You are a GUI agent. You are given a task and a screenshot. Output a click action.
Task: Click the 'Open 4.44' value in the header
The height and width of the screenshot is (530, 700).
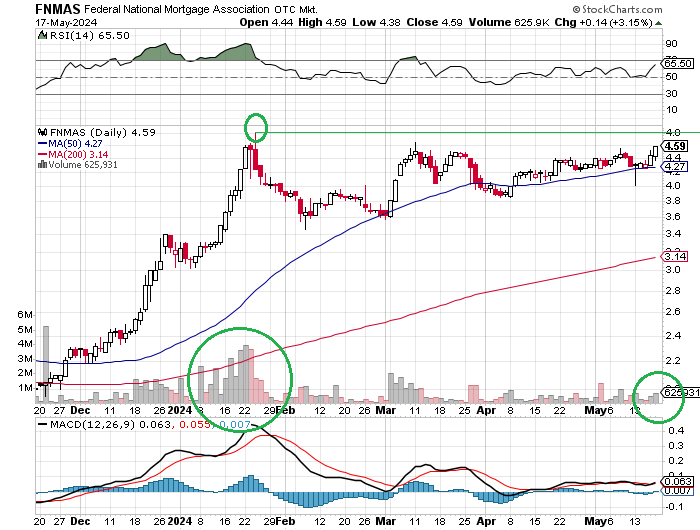pos(266,22)
